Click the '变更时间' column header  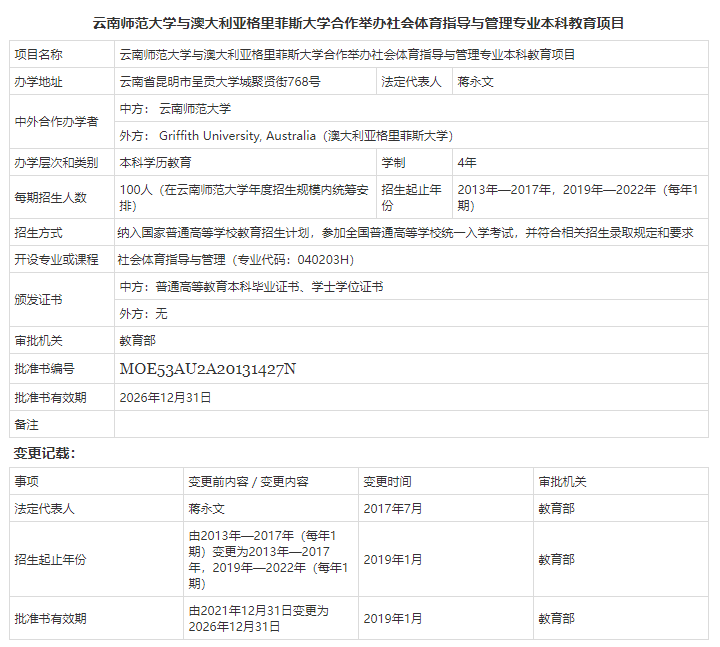(x=388, y=482)
